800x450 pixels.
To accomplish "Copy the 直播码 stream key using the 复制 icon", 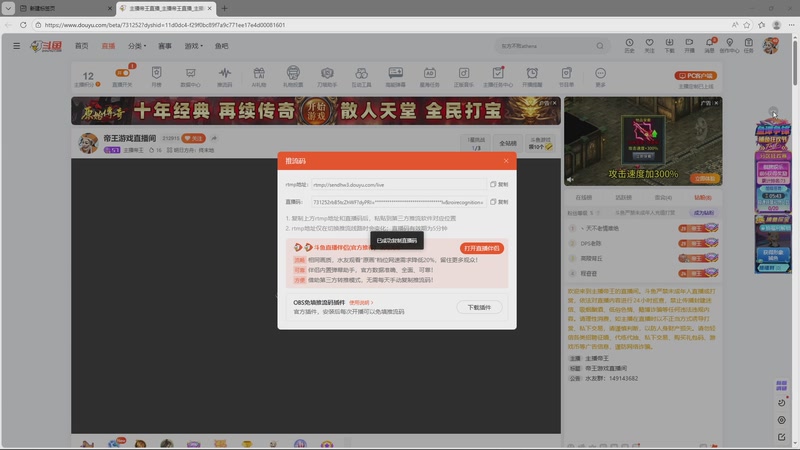I will coord(499,201).
